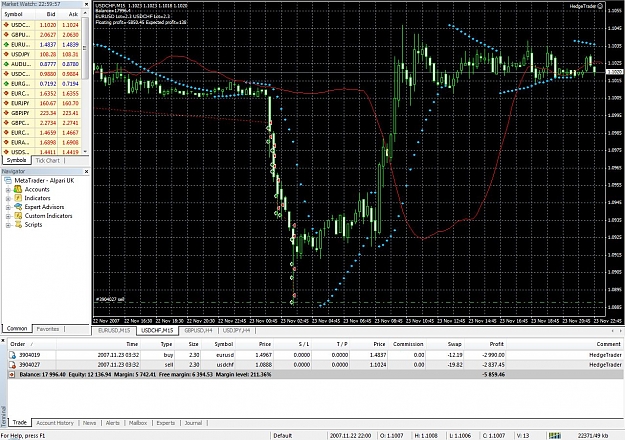Close the Terminal panel

[x=3, y=341]
